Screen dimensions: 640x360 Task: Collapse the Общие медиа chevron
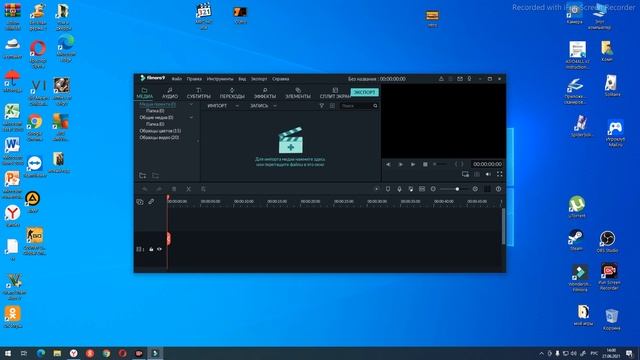point(191,118)
